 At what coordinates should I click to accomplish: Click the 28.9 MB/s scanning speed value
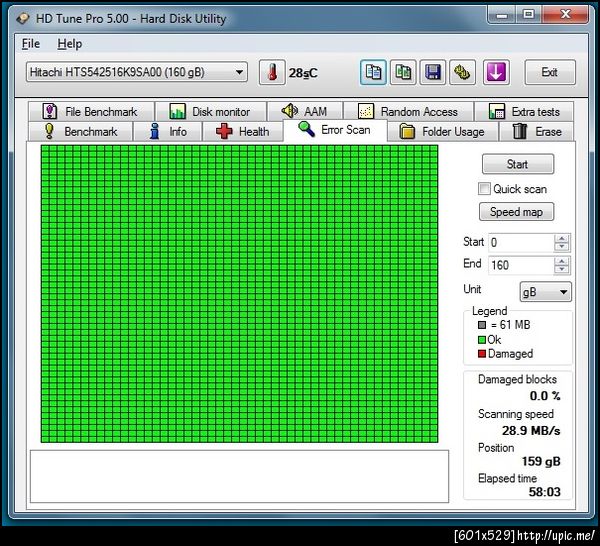[x=531, y=431]
